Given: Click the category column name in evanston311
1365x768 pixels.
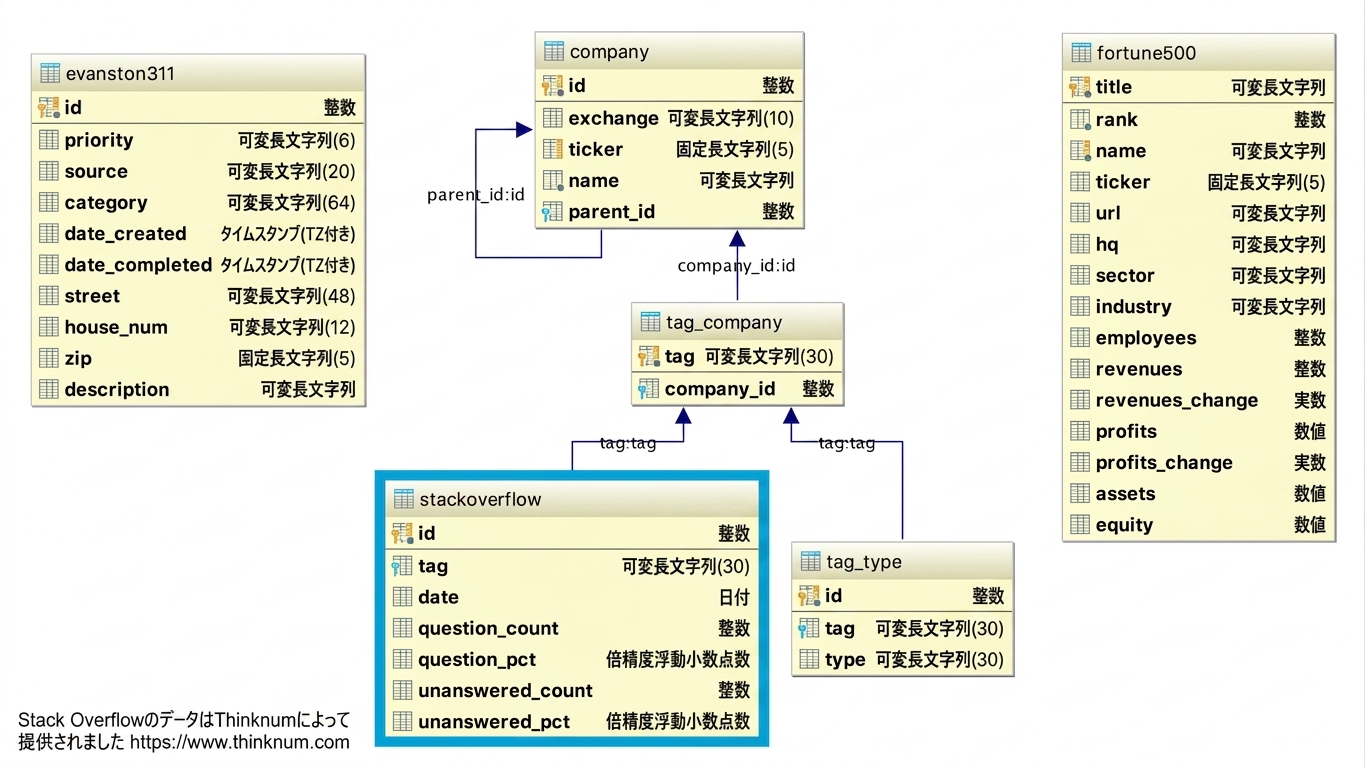Looking at the screenshot, I should (106, 203).
